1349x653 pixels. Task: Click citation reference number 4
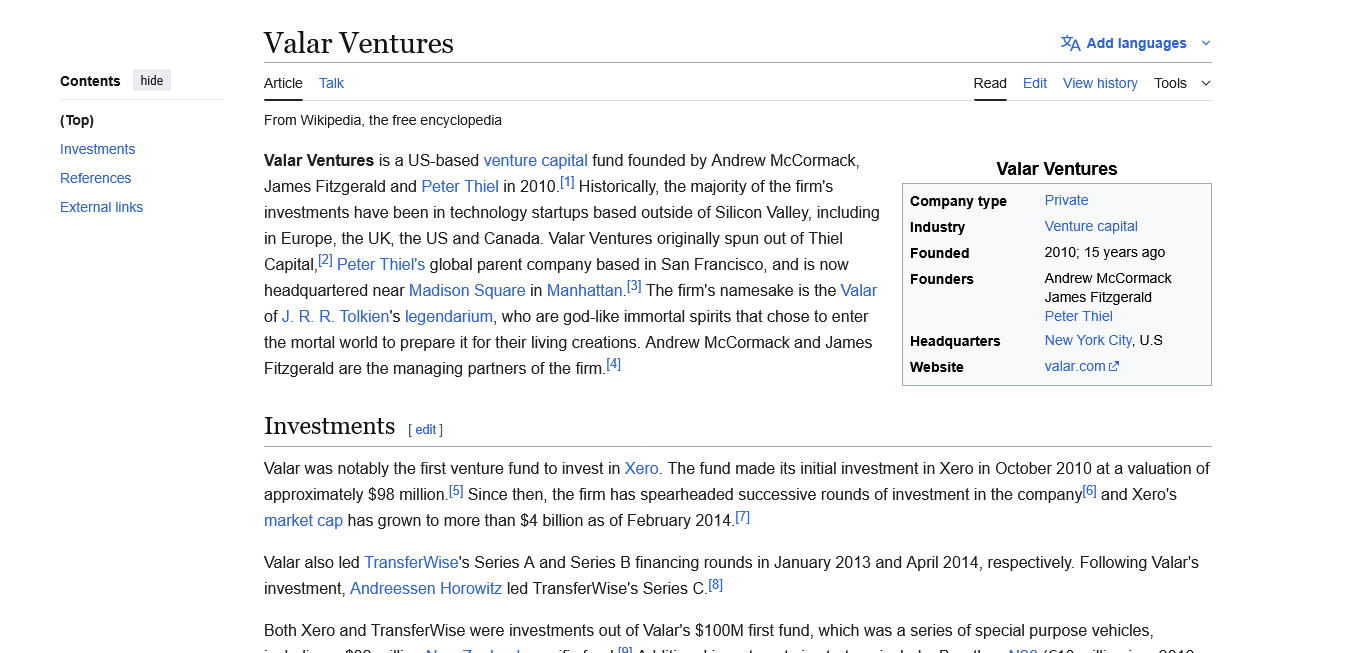614,364
